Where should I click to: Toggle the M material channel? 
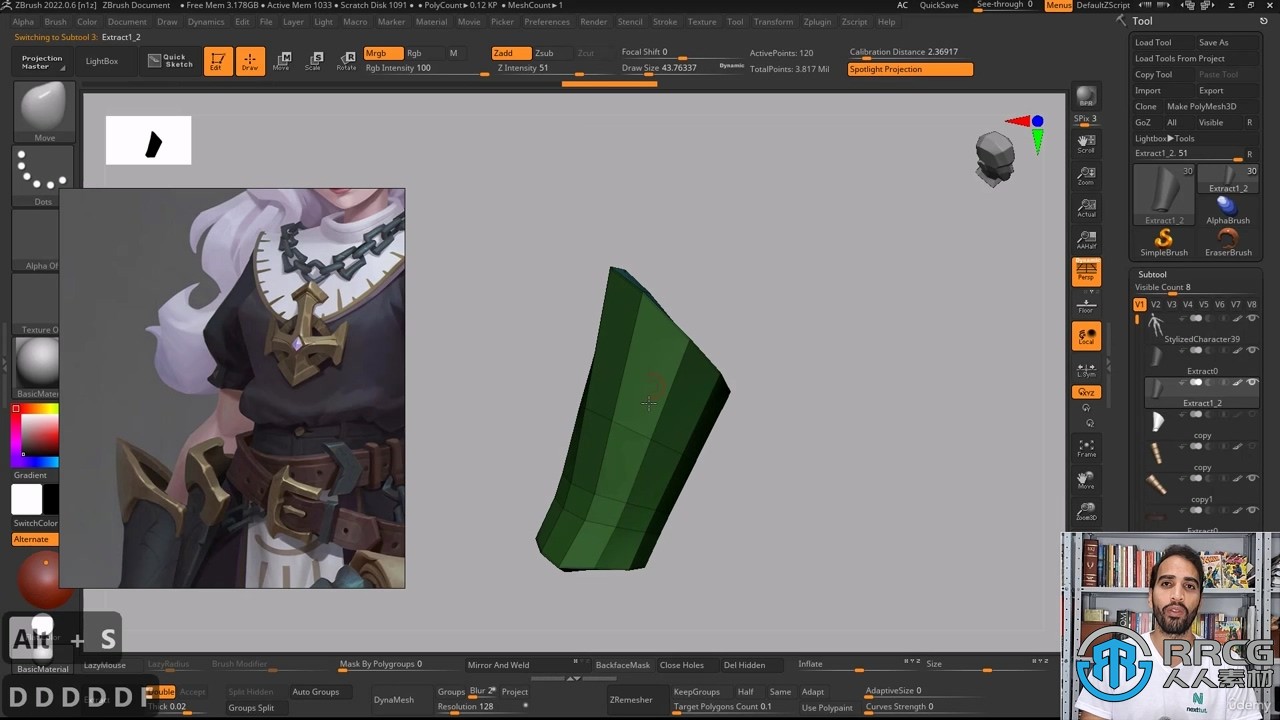pos(453,53)
